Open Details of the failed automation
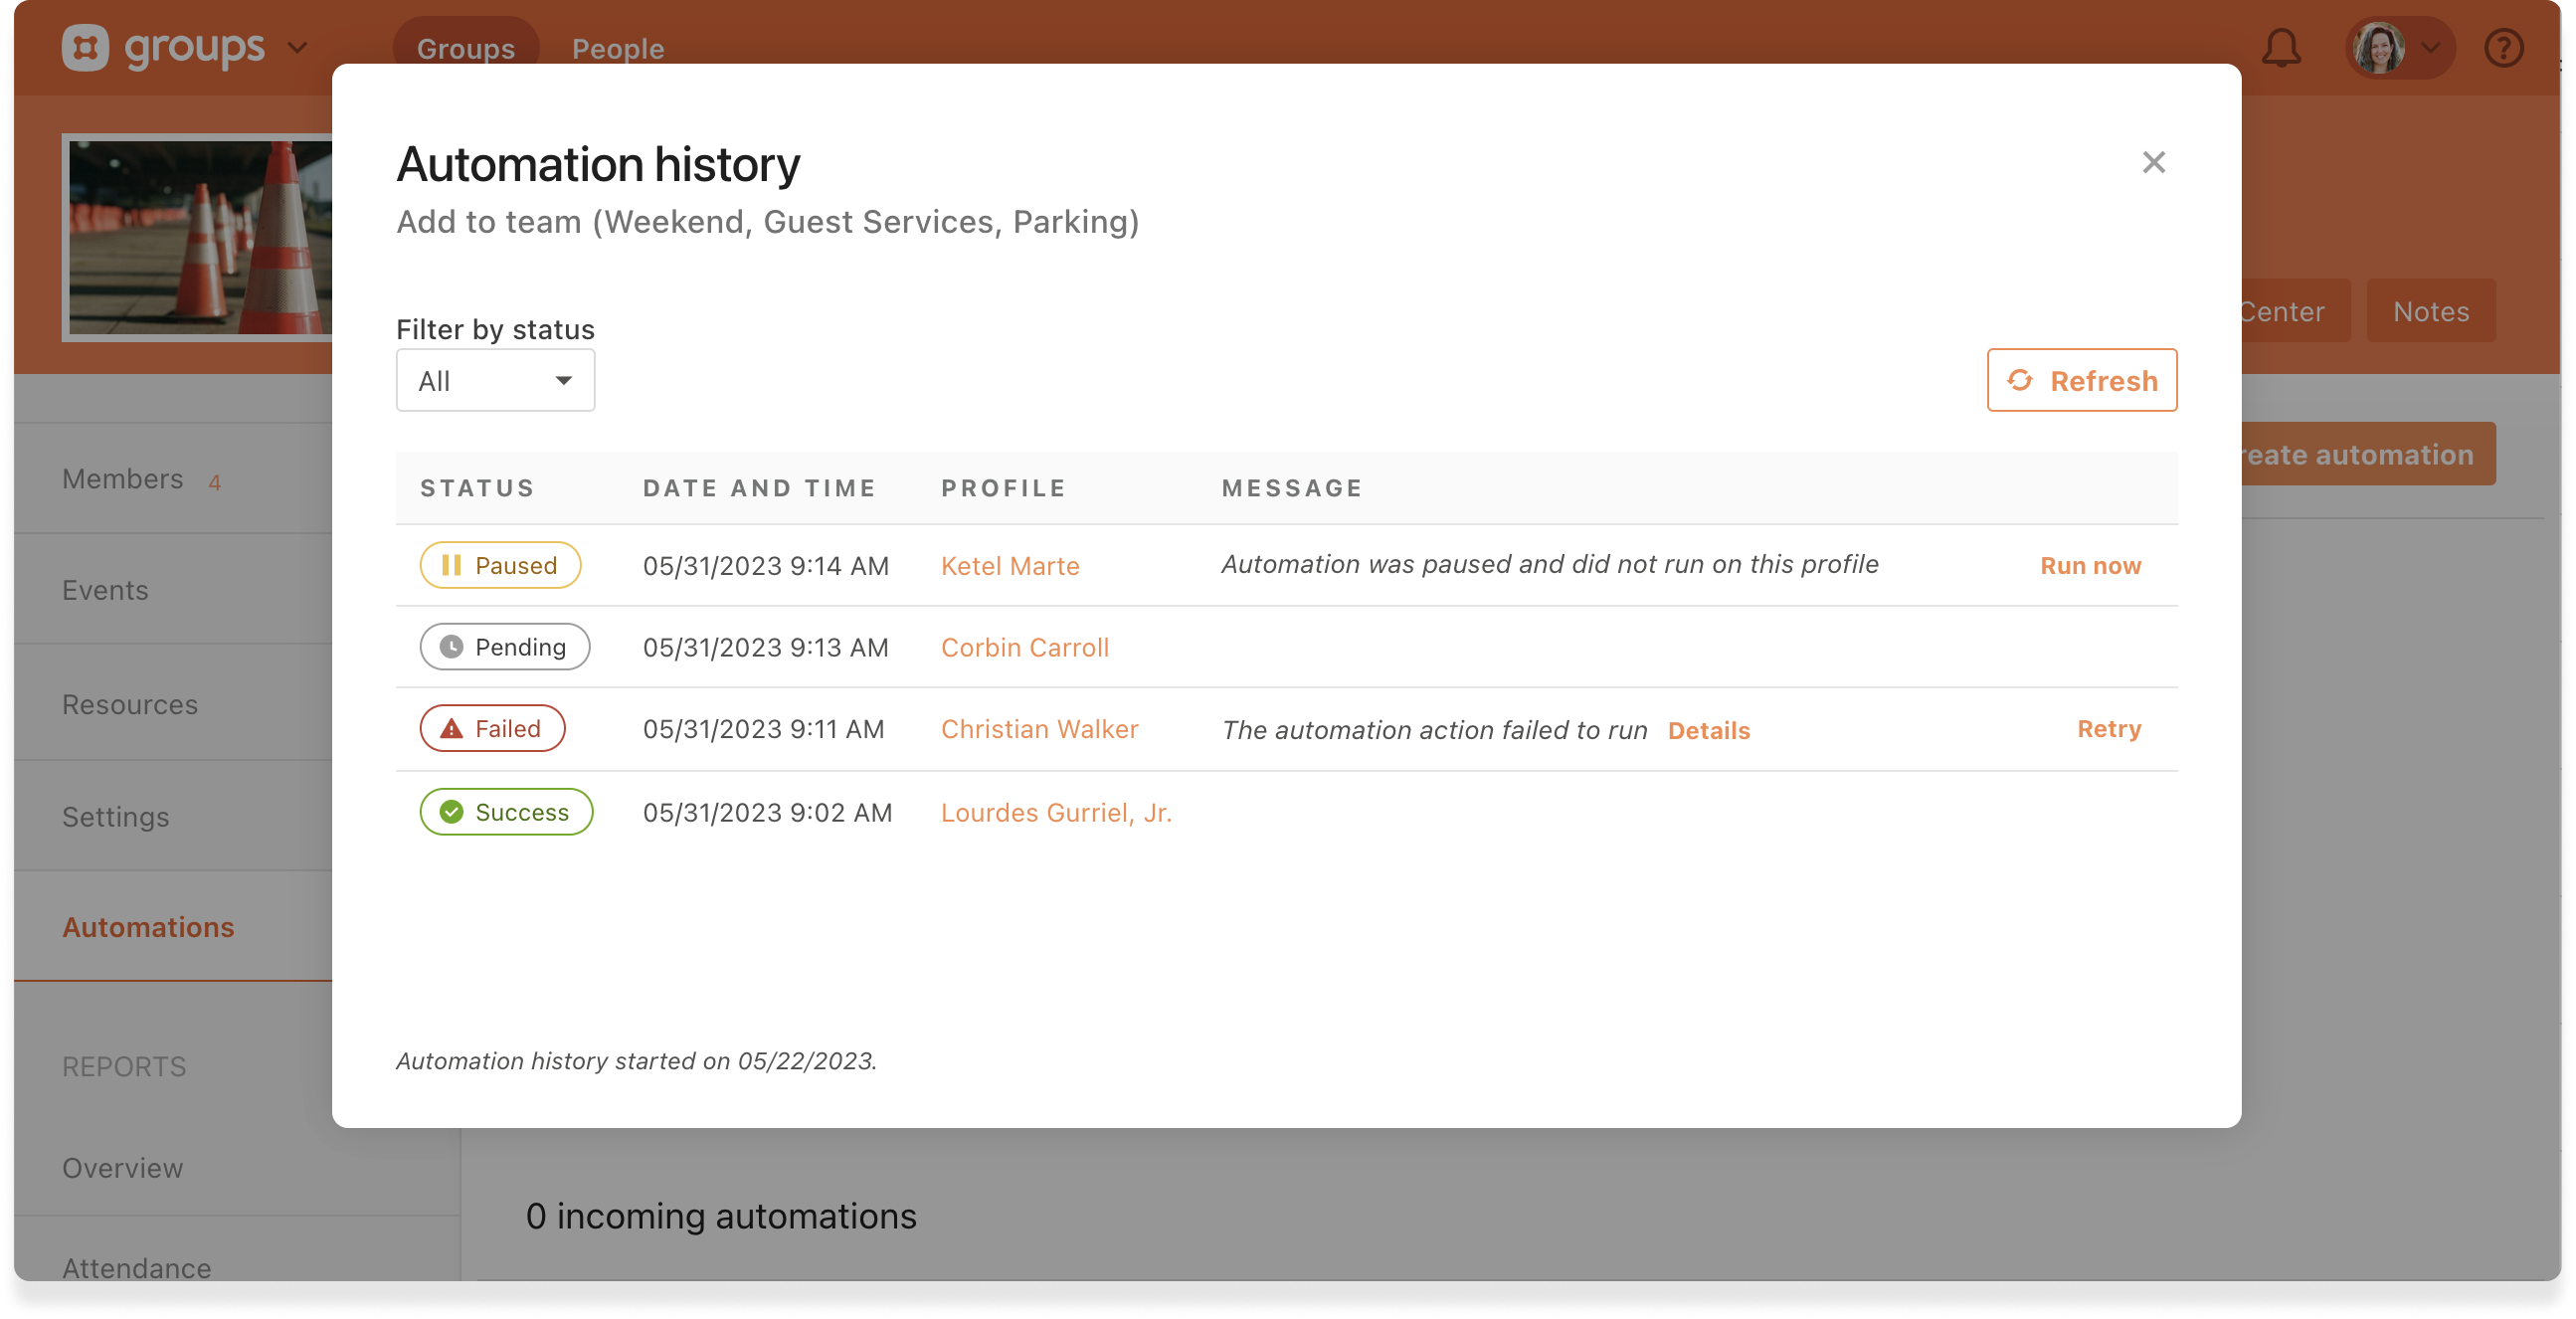 click(1708, 731)
